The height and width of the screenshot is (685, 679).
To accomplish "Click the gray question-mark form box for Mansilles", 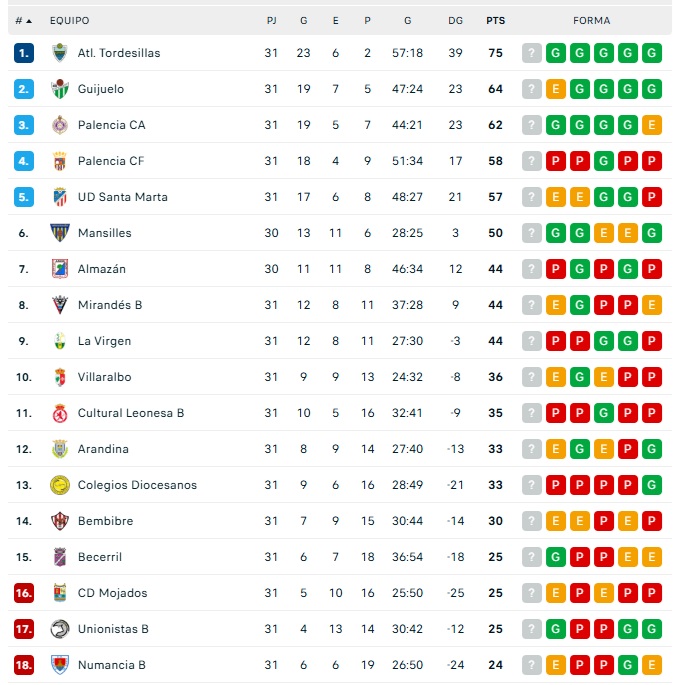I will pos(532,233).
